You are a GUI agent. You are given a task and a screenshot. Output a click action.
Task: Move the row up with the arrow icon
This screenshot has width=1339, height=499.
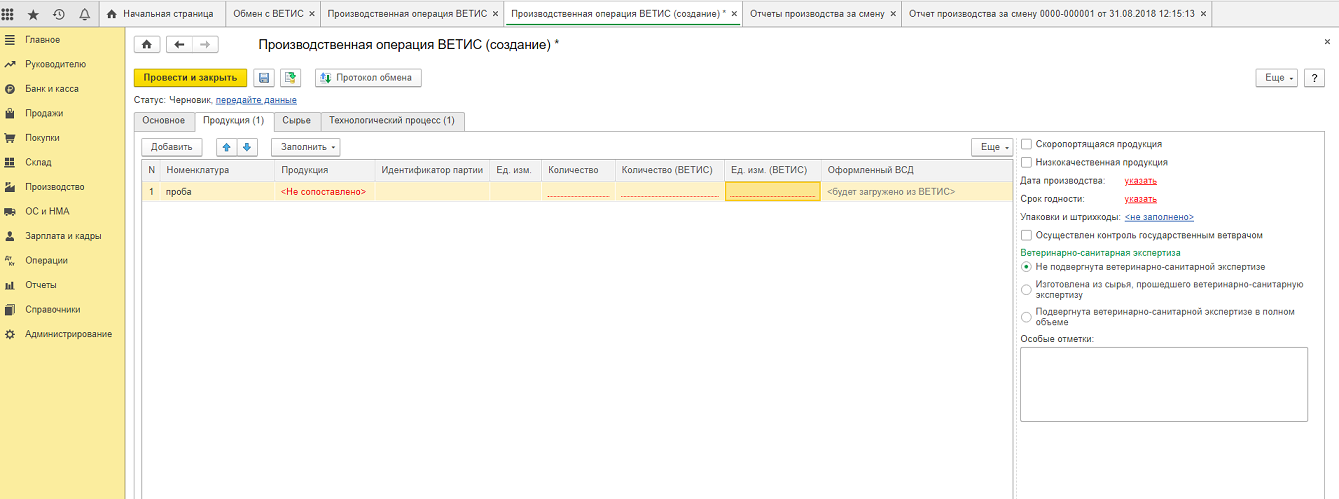pos(227,147)
